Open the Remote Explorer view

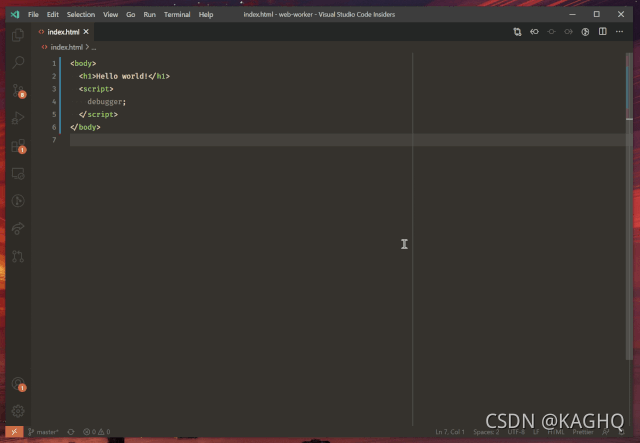(18, 174)
